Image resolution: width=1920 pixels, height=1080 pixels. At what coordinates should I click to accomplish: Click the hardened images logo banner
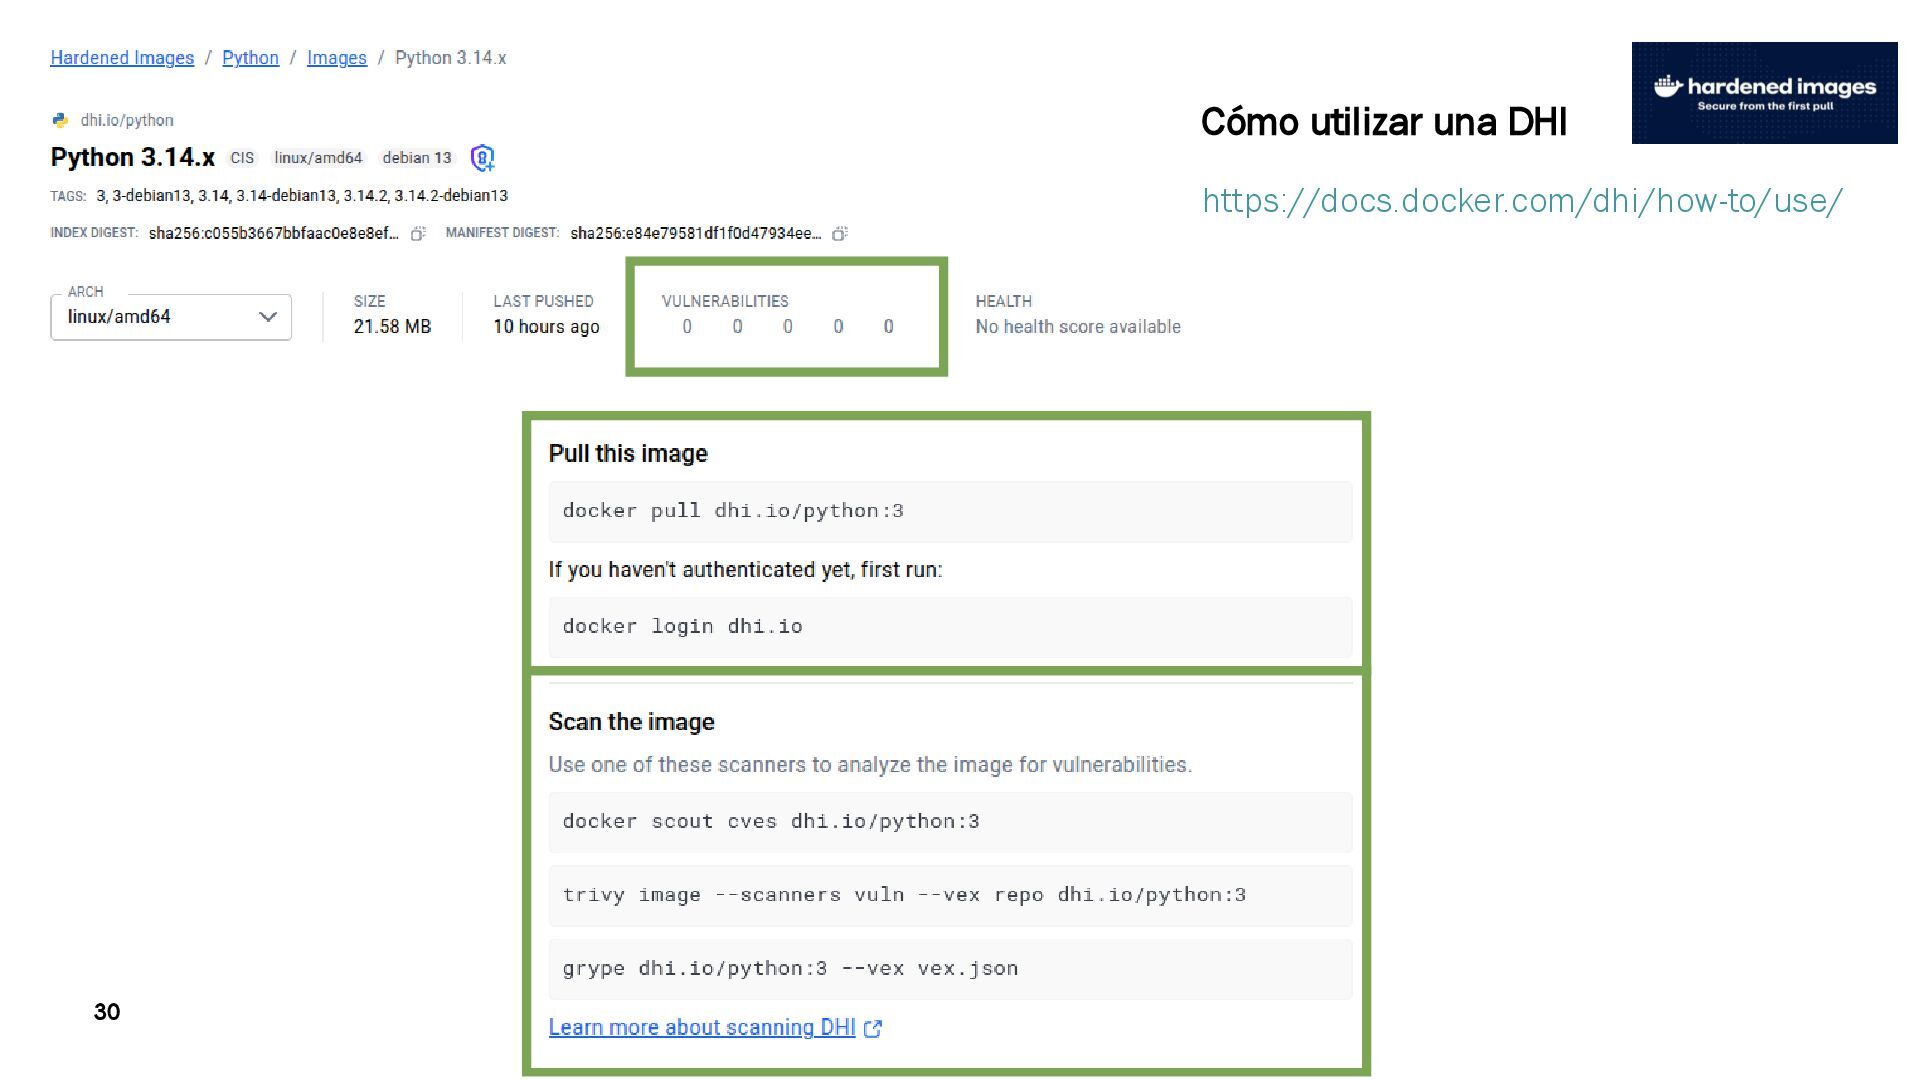click(1764, 93)
